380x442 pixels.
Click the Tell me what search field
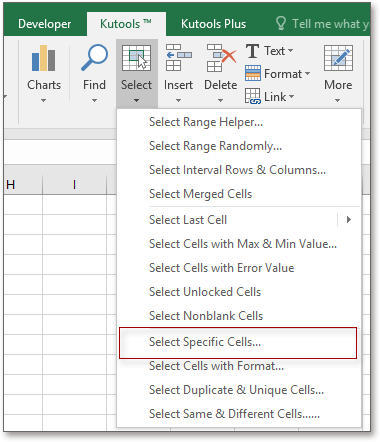coord(322,24)
